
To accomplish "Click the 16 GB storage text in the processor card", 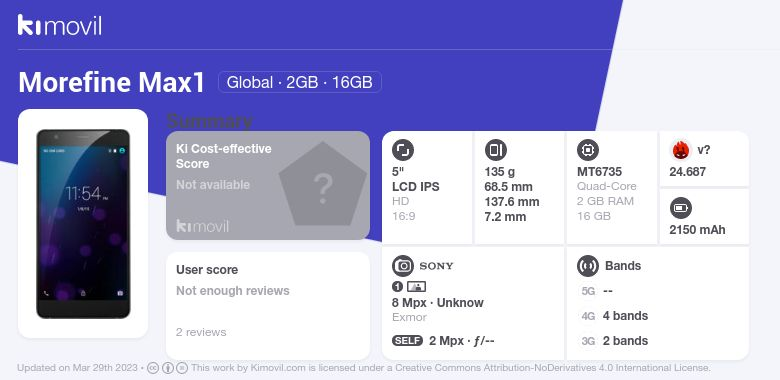I will click(593, 216).
